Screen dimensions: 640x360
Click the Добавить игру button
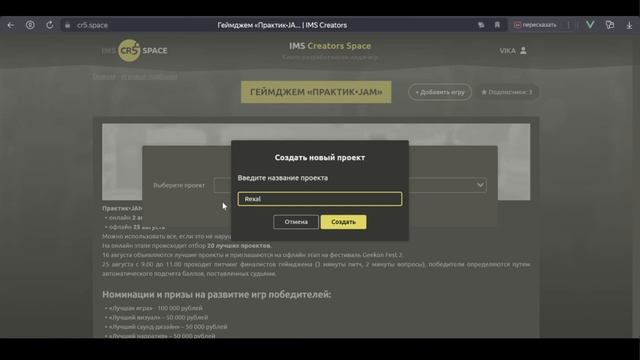[440, 92]
